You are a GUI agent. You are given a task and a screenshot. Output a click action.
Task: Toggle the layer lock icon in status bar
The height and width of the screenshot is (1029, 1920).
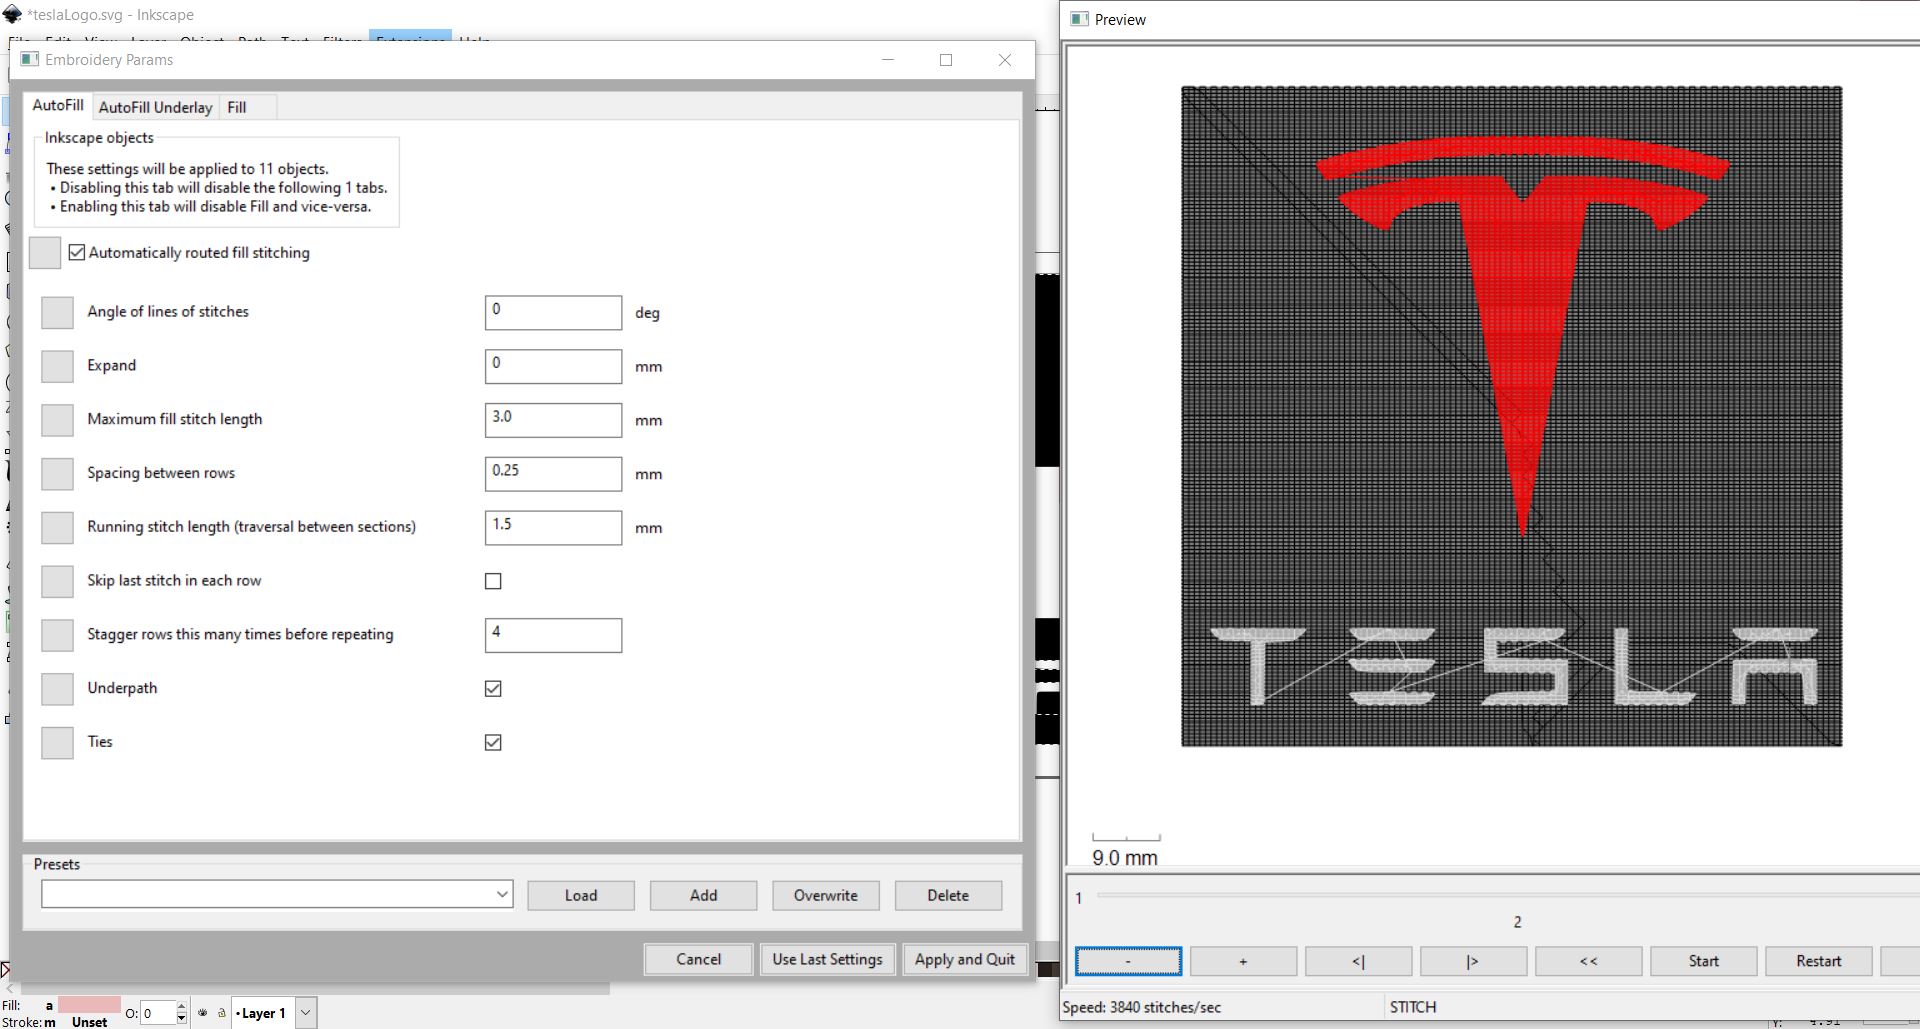coord(221,1013)
